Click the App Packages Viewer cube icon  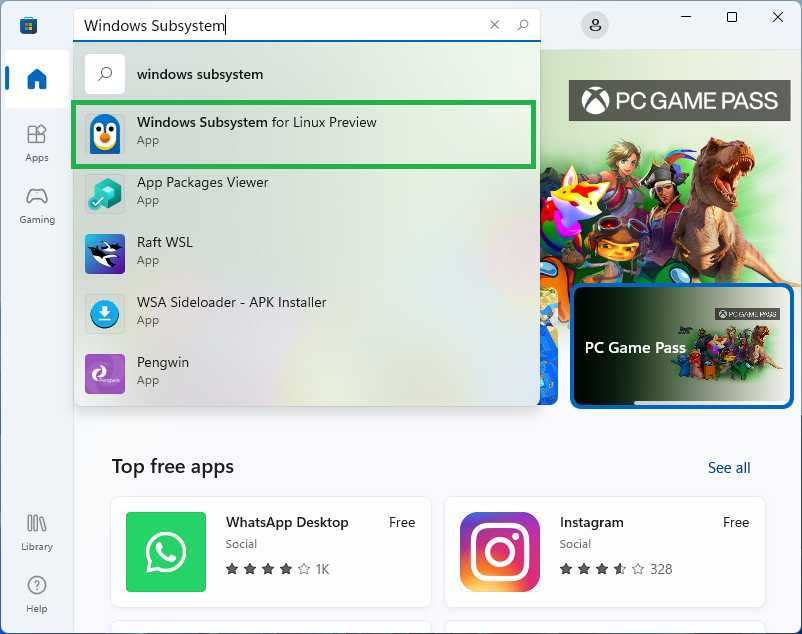pyautogui.click(x=105, y=194)
